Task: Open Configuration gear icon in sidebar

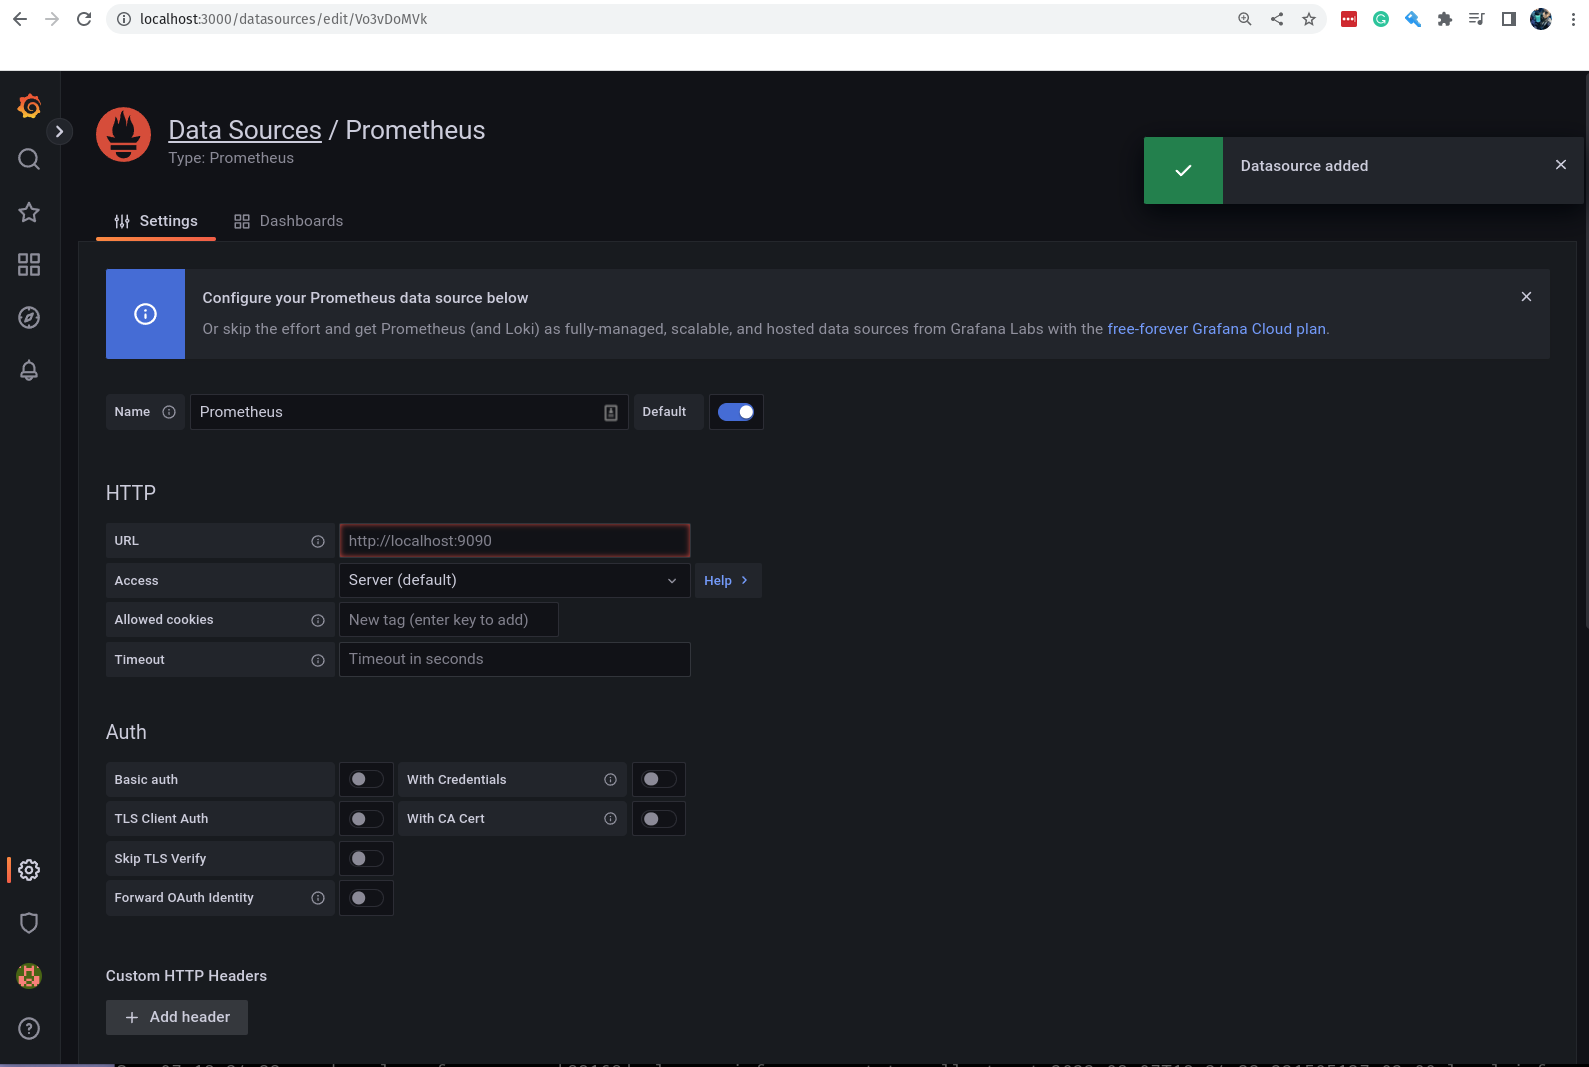Action: click(x=29, y=870)
